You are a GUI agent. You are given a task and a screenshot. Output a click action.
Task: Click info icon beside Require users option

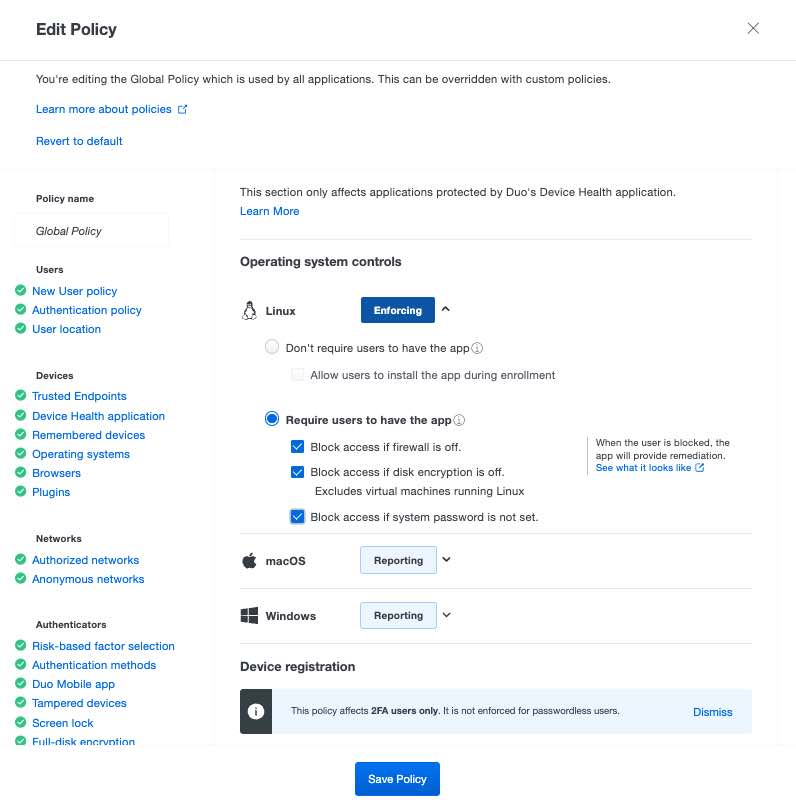(x=460, y=420)
